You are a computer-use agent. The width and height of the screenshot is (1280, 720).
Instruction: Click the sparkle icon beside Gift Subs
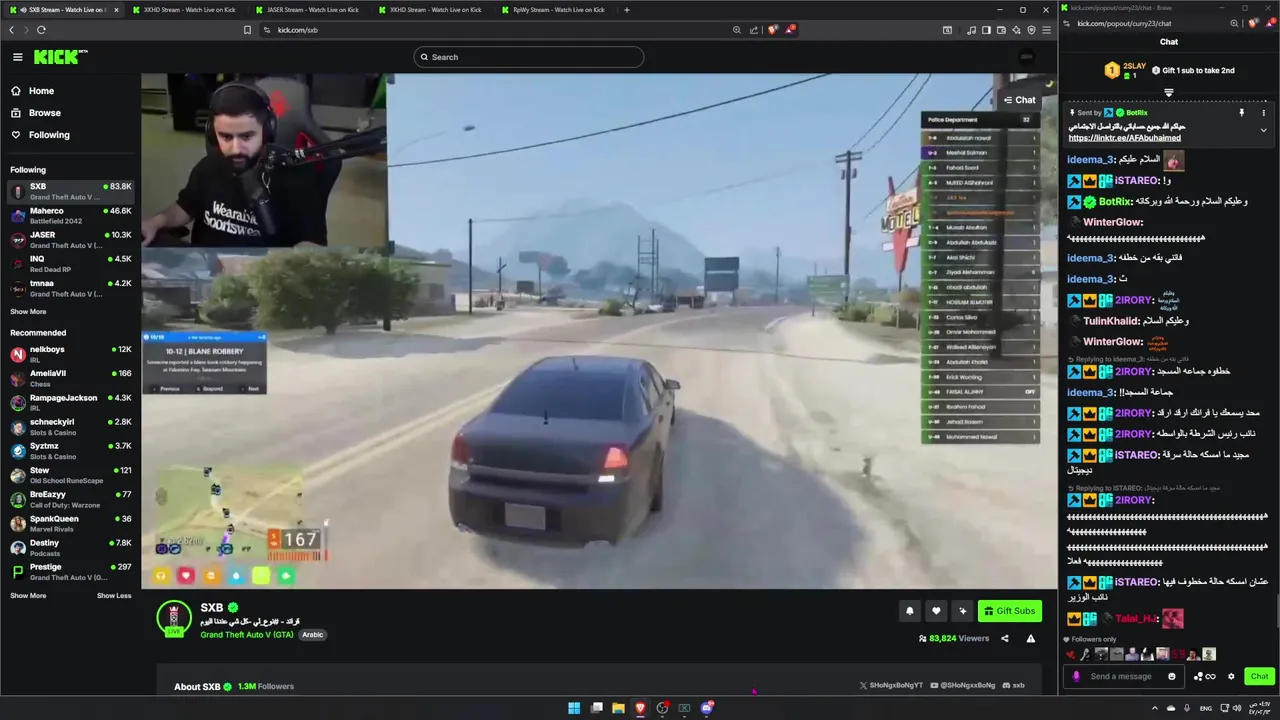[962, 611]
